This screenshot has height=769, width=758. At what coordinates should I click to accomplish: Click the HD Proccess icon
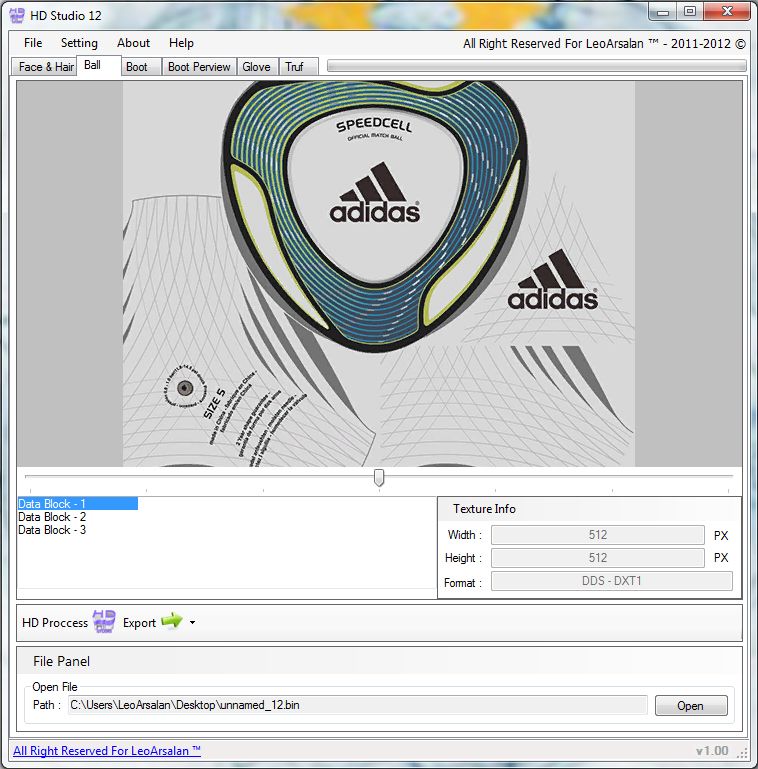click(104, 622)
